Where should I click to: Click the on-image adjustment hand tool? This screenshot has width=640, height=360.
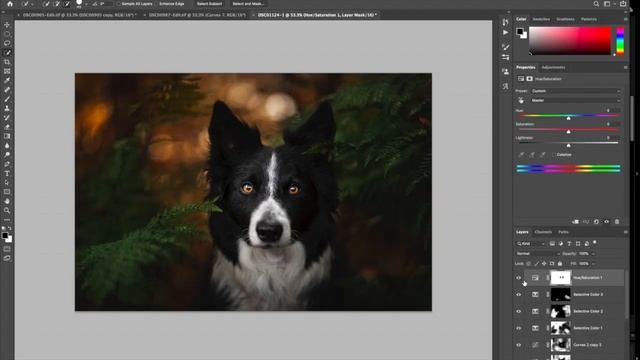521,100
